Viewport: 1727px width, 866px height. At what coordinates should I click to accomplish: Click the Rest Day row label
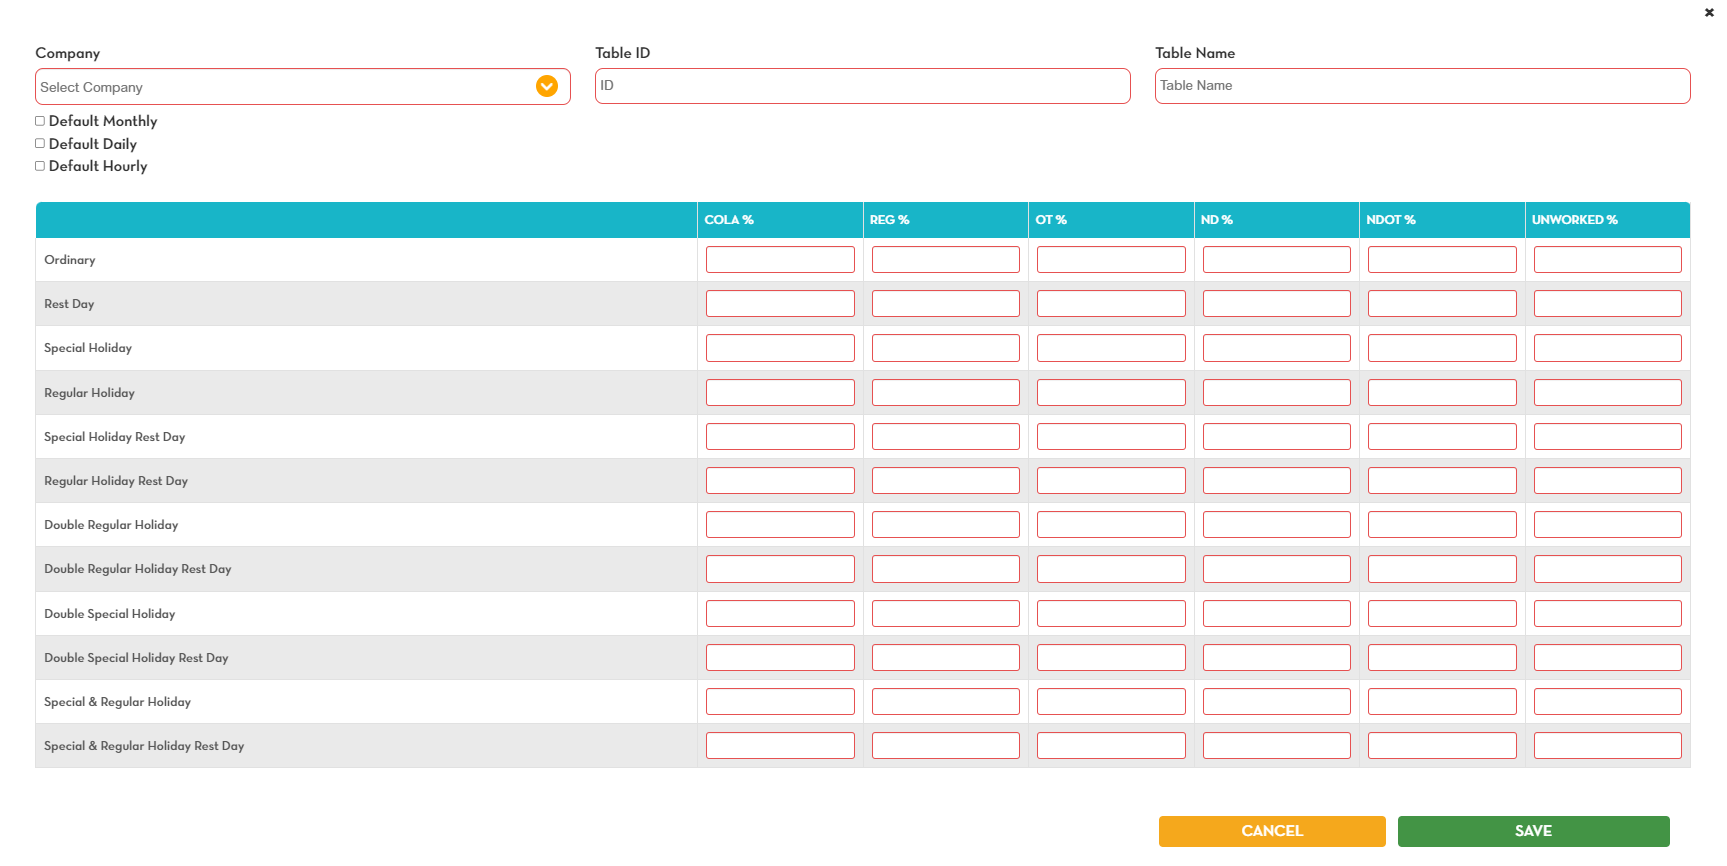pyautogui.click(x=69, y=304)
